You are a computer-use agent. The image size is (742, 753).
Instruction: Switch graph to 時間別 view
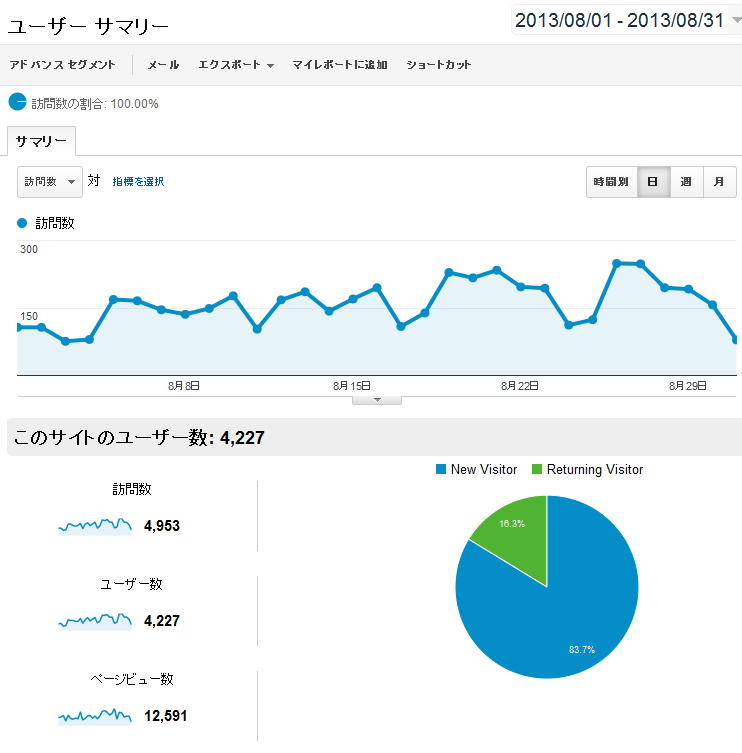click(611, 182)
